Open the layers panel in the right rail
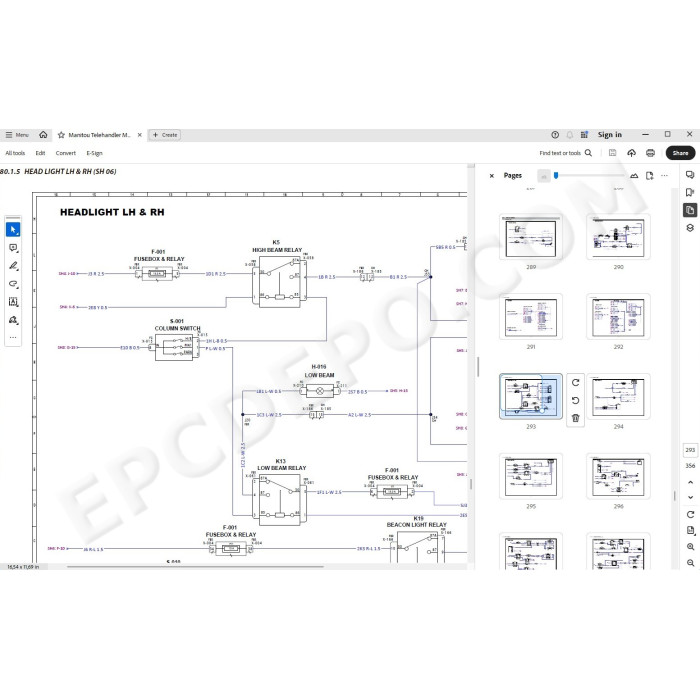Viewport: 700px width, 700px height. 690,228
